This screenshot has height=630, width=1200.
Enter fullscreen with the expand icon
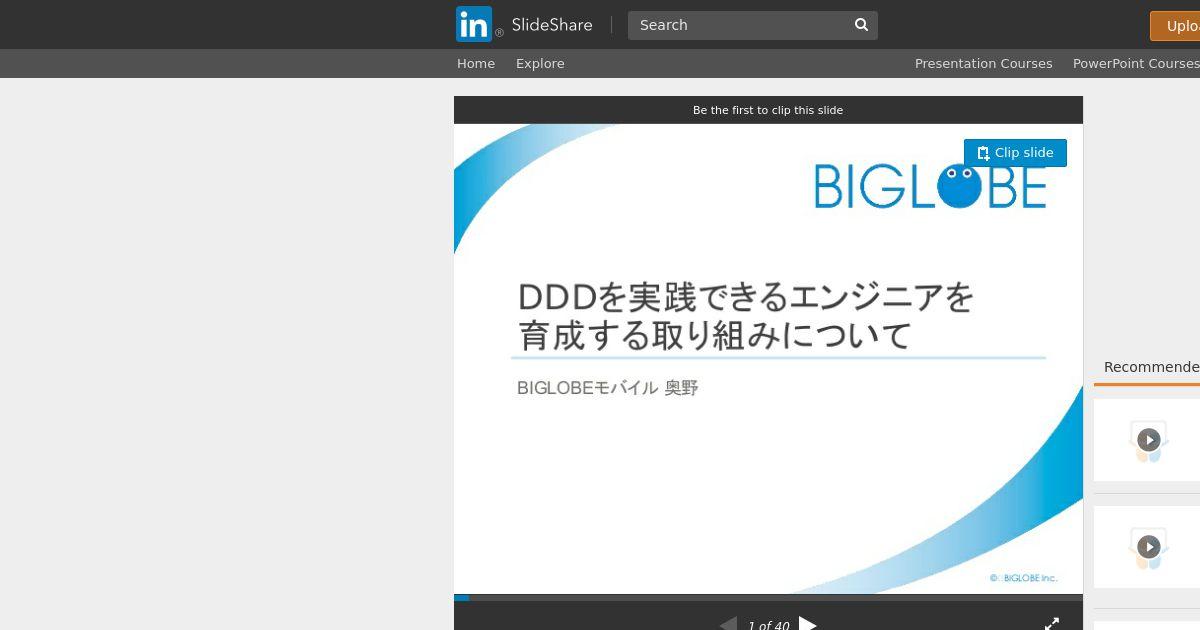1052,624
